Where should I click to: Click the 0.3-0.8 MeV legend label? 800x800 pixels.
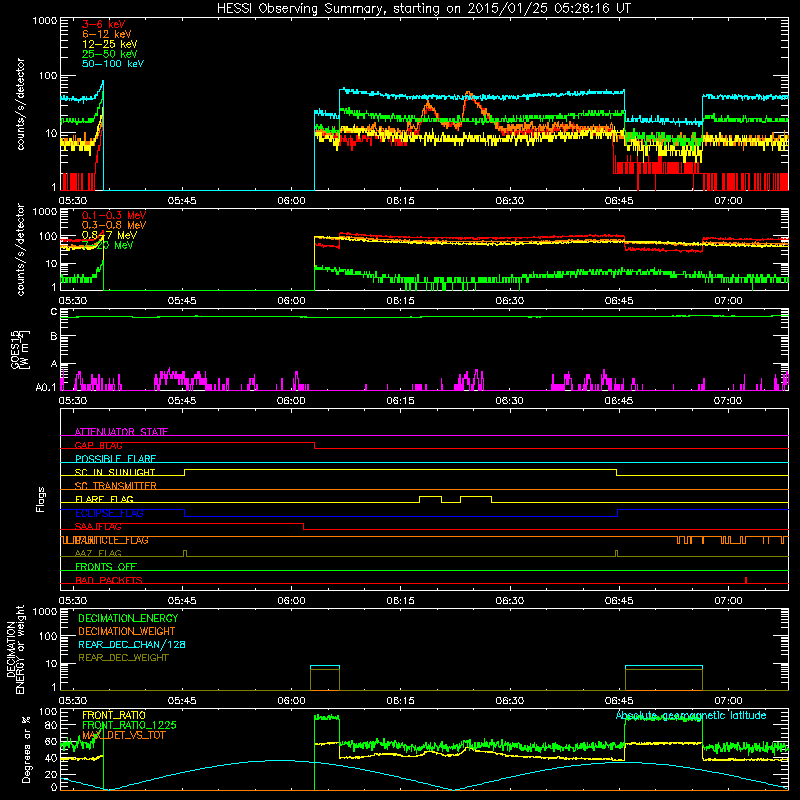click(x=114, y=225)
